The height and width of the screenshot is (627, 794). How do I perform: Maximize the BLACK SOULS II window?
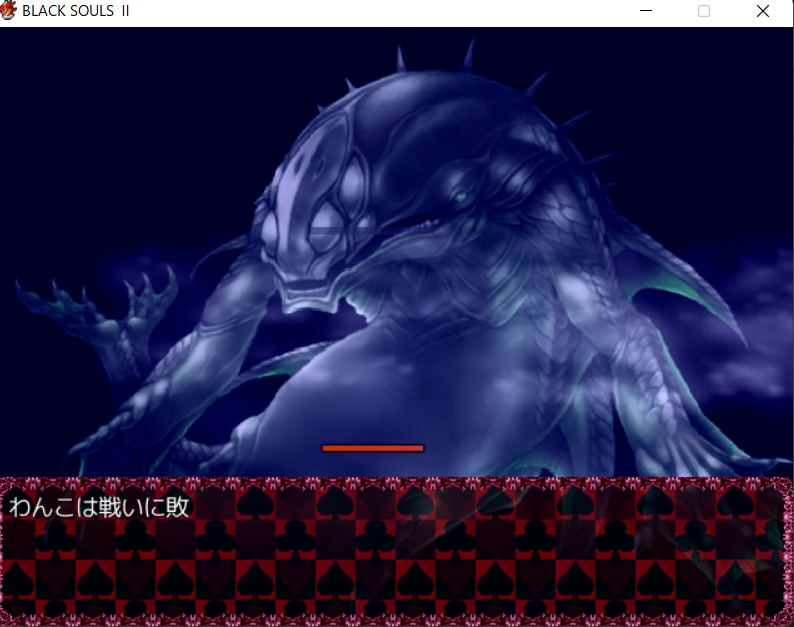[704, 11]
